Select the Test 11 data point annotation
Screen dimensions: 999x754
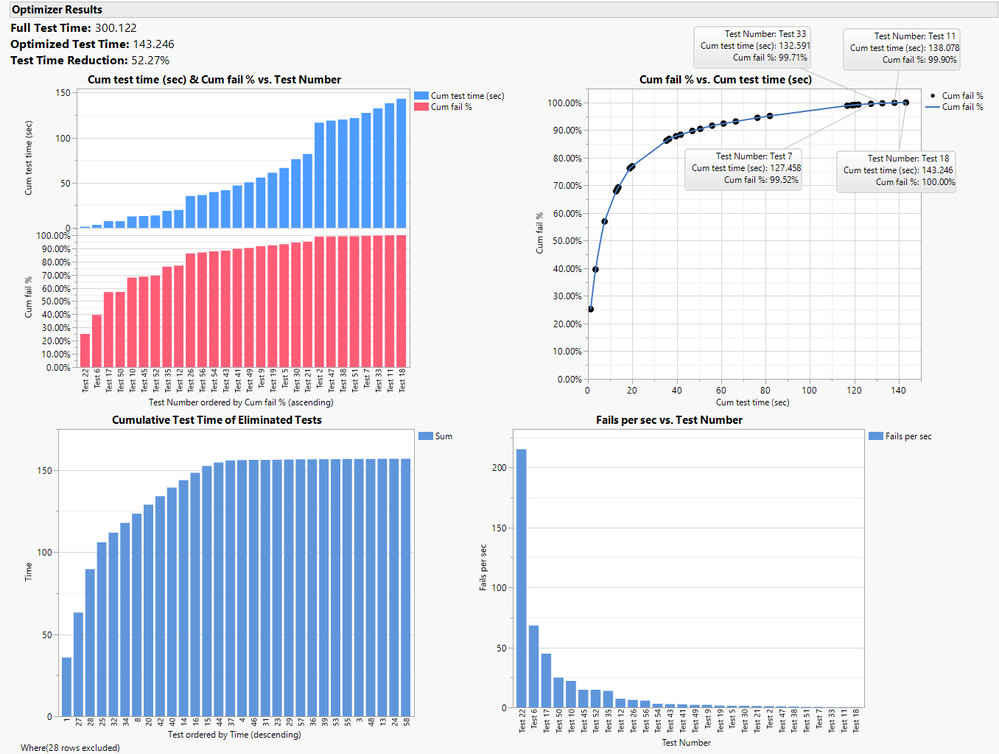tap(901, 45)
